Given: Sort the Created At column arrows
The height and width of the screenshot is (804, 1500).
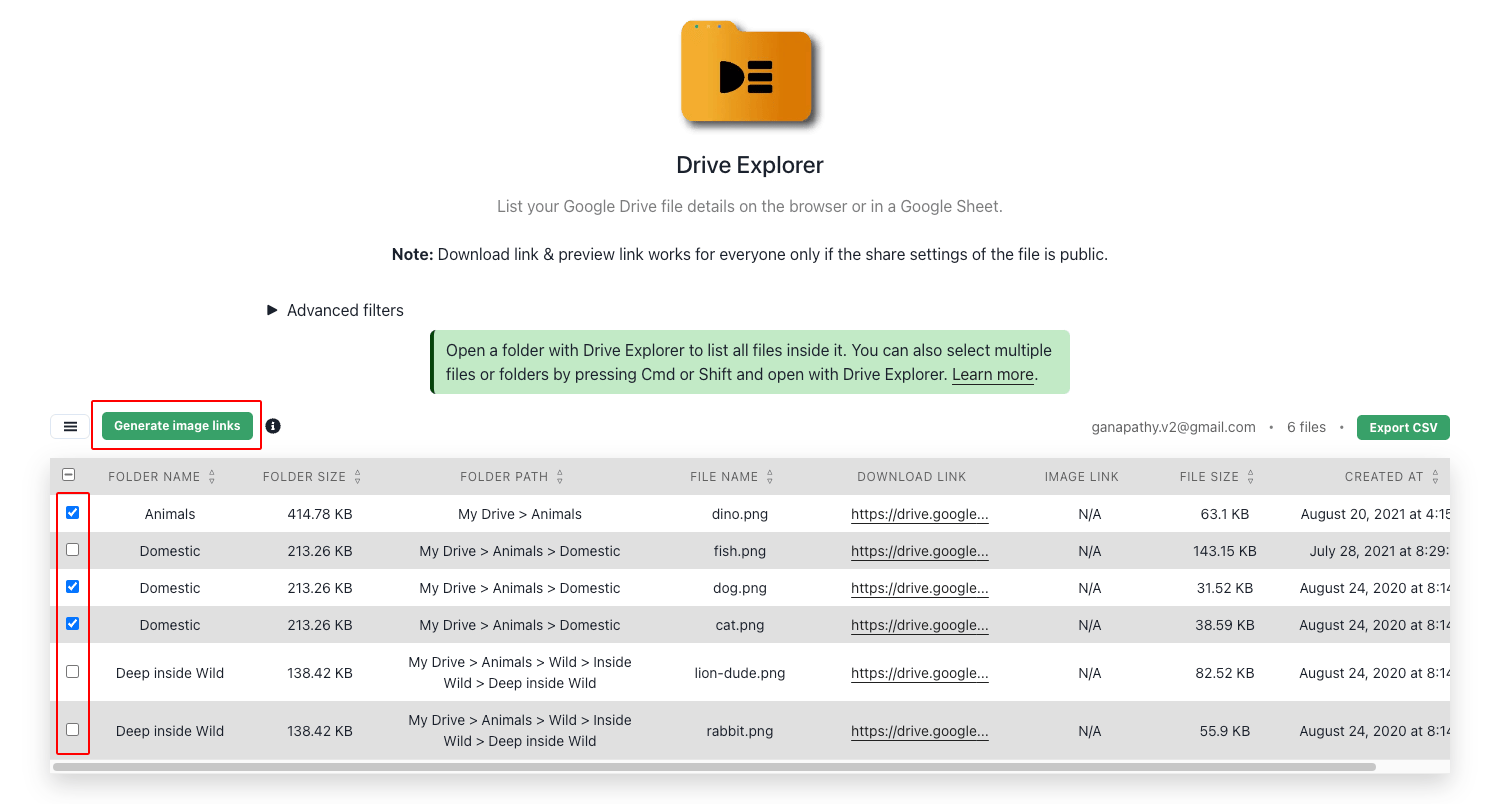Looking at the screenshot, I should 1435,477.
